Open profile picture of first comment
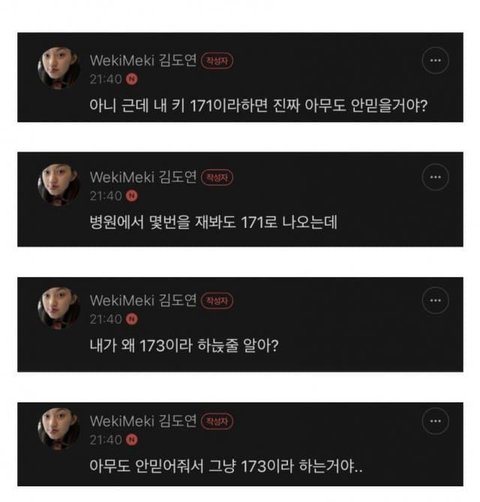 (x=59, y=68)
